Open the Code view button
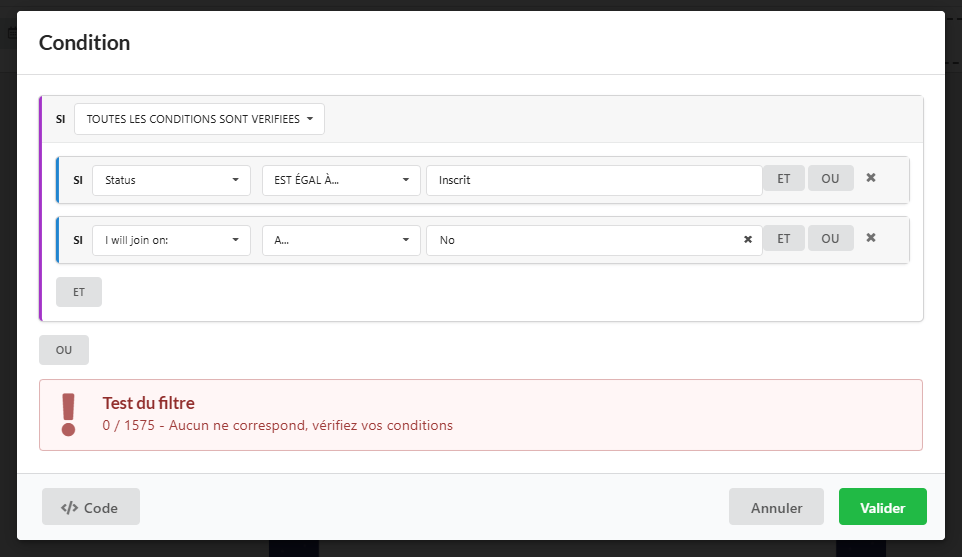 tap(90, 507)
